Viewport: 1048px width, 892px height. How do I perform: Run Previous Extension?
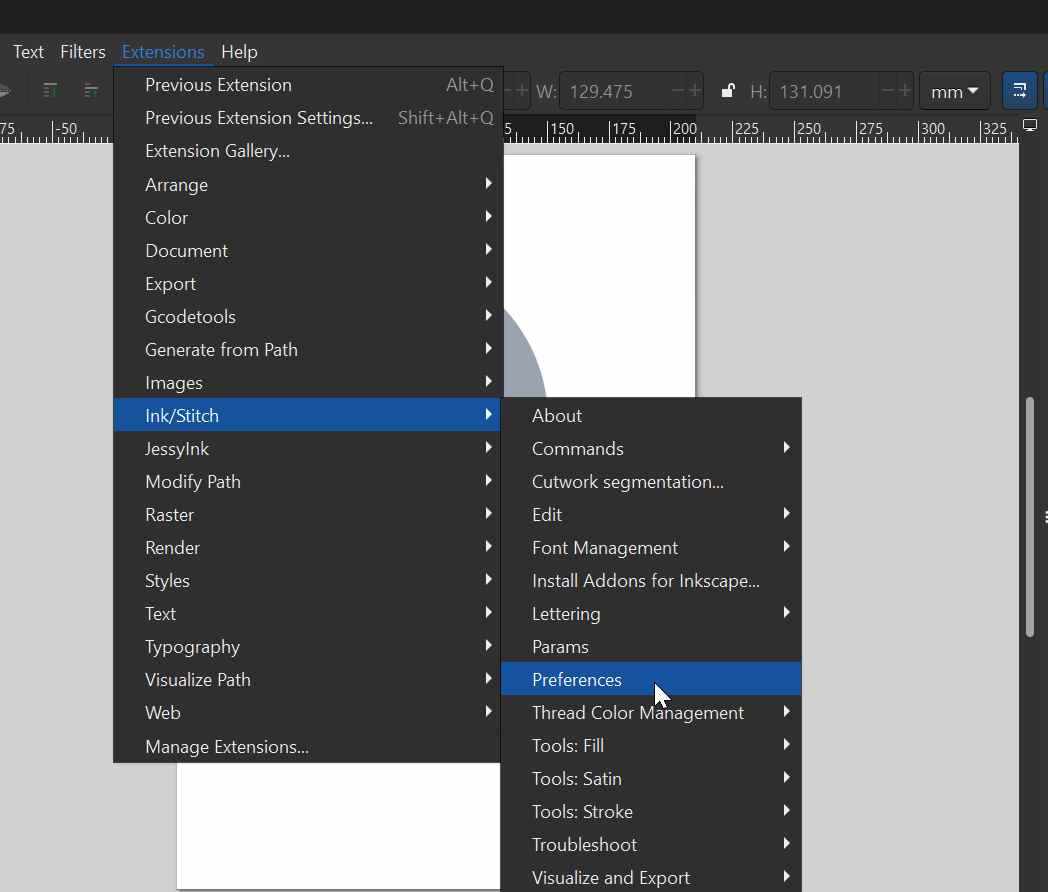(307, 85)
